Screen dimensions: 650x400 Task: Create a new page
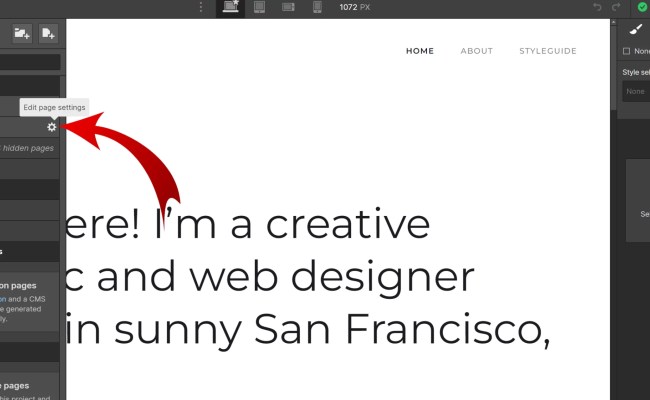(x=48, y=33)
